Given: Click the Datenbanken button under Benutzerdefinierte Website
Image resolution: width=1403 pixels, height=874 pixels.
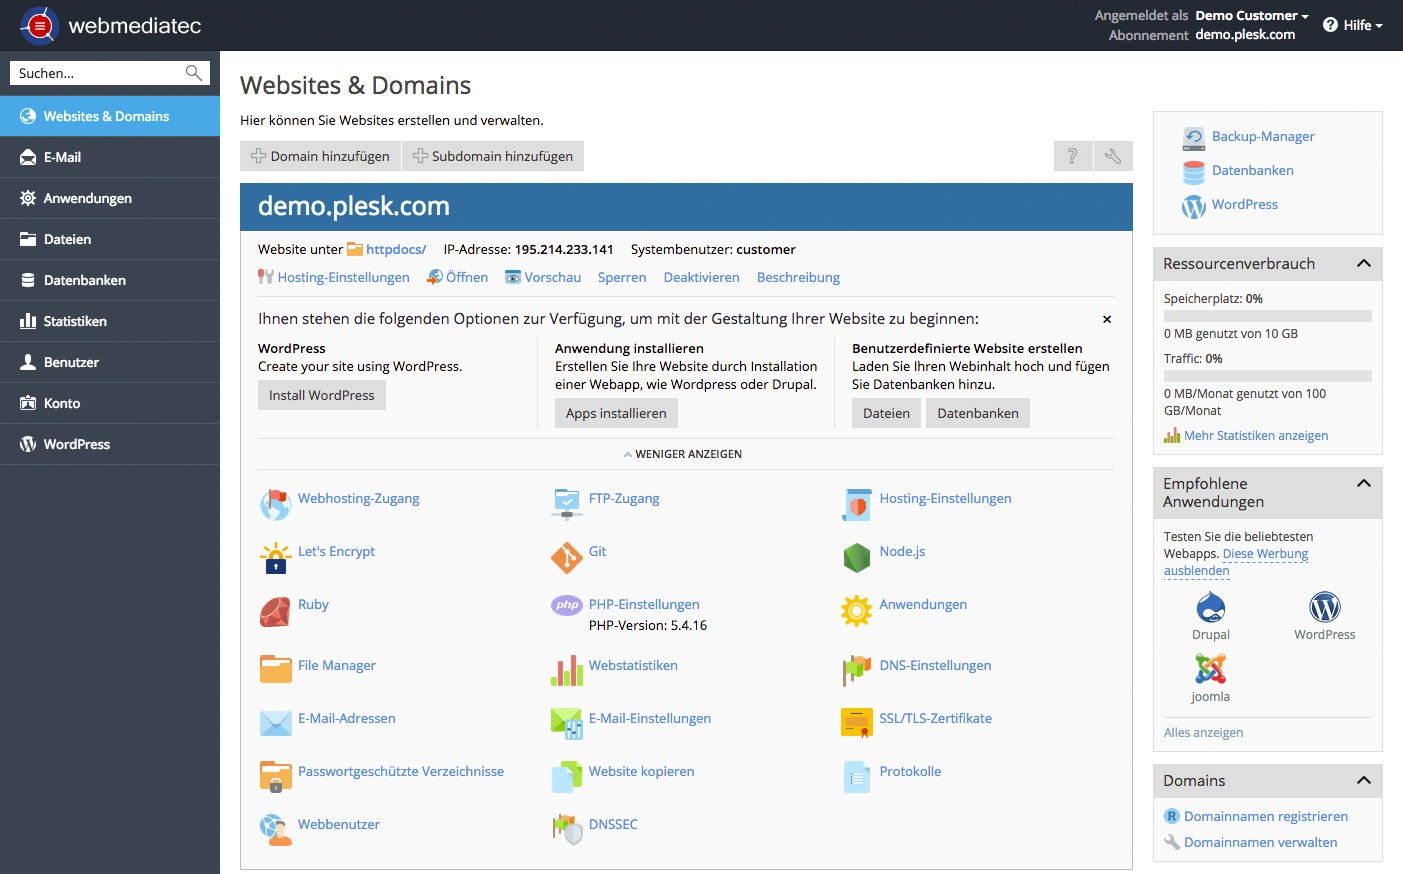Looking at the screenshot, I should pyautogui.click(x=978, y=413).
